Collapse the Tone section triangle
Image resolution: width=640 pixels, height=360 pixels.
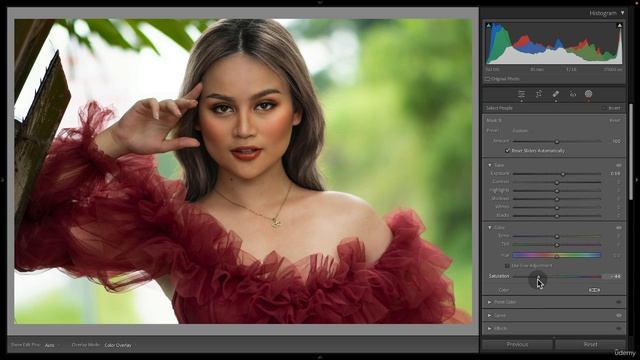pyautogui.click(x=490, y=165)
